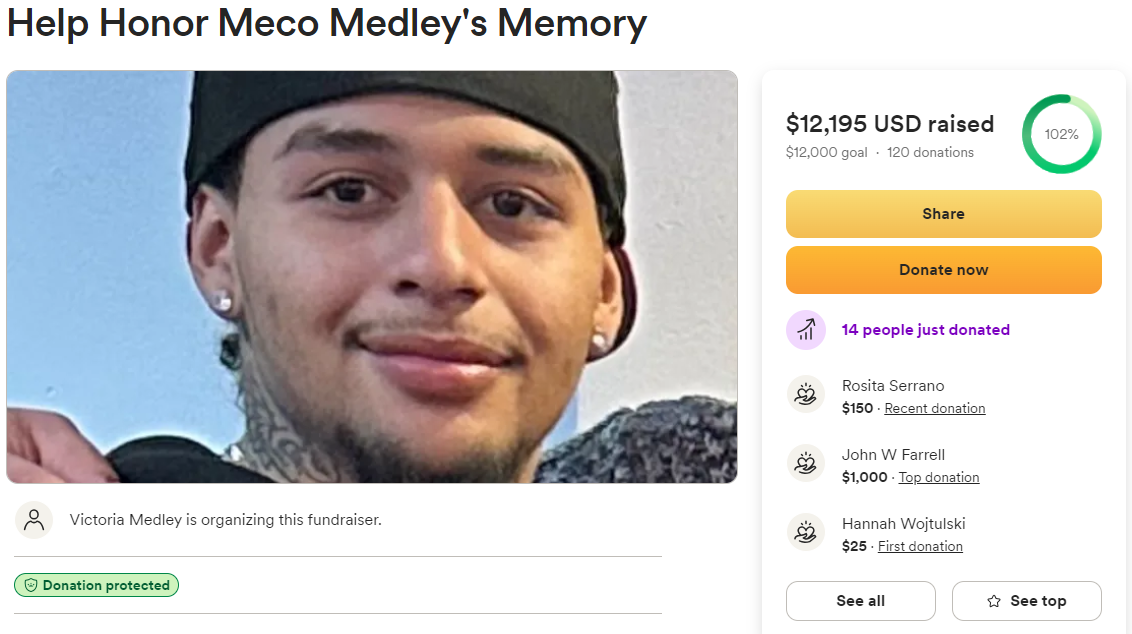Follow the Top donation link
Screen dimensions: 1132x634
[x=939, y=477]
